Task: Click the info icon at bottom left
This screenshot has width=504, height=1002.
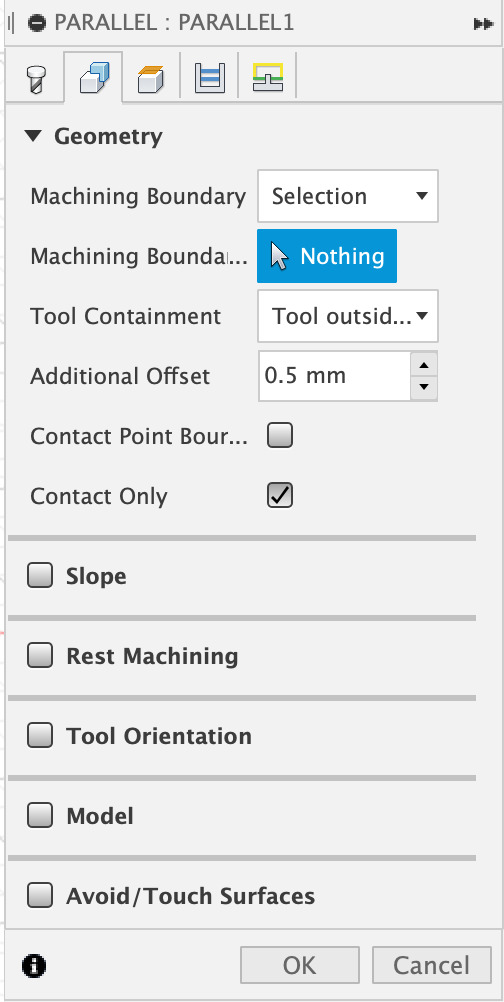Action: (34, 965)
